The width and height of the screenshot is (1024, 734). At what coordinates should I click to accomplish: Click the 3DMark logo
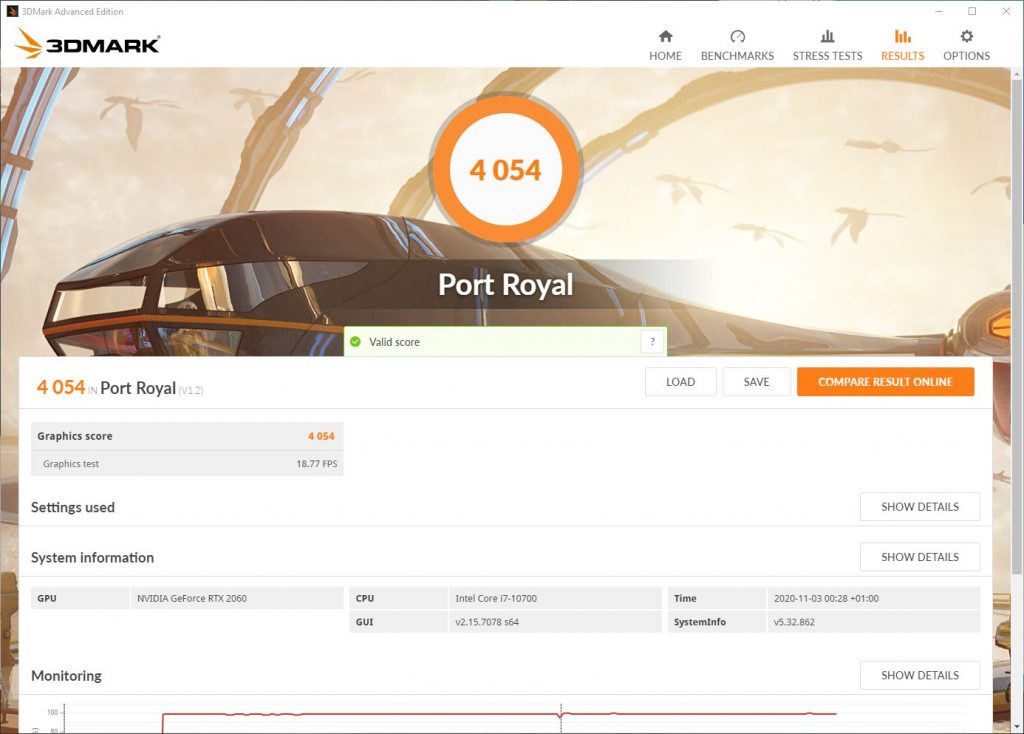(88, 43)
